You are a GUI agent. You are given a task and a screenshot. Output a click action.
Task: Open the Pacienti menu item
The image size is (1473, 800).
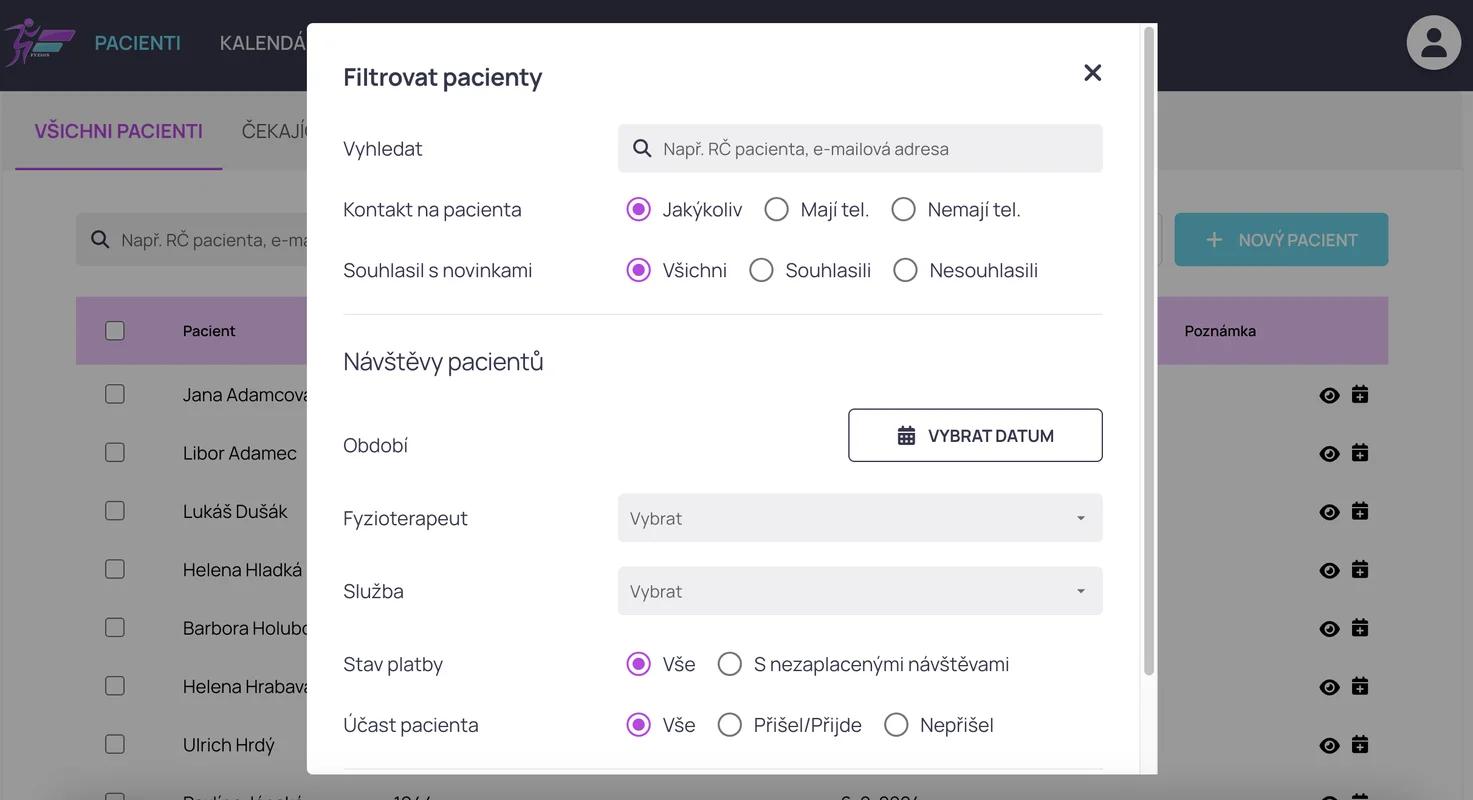coord(138,43)
